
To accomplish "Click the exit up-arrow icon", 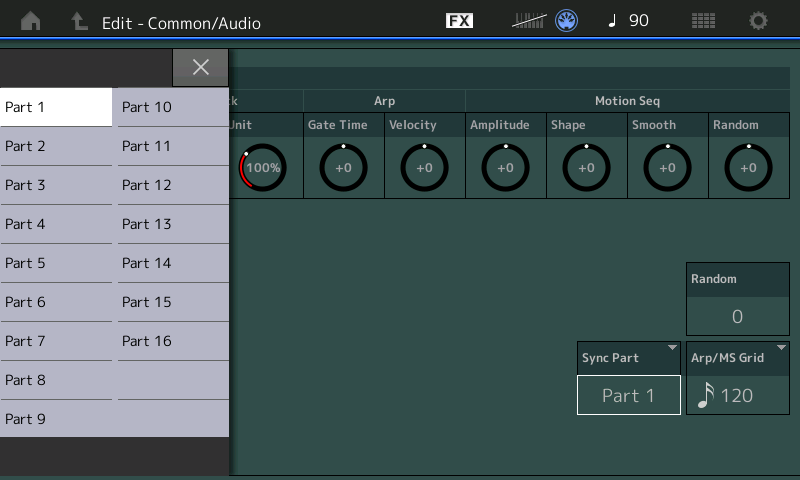I will (79, 21).
